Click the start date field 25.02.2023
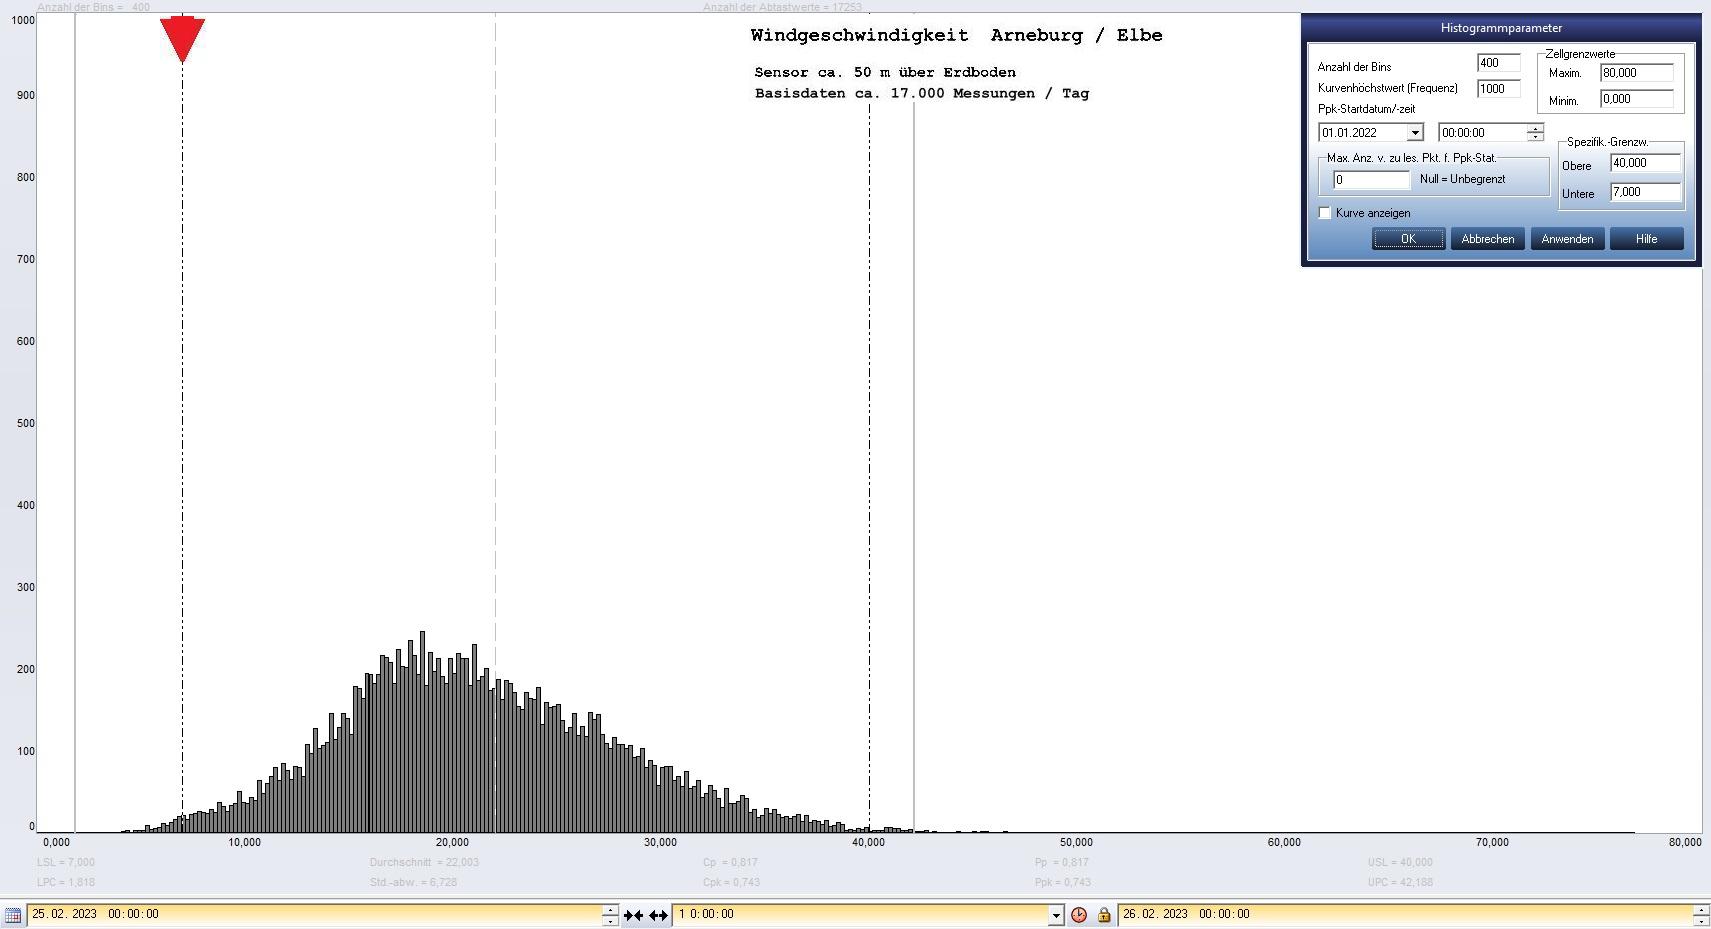 click(x=314, y=915)
